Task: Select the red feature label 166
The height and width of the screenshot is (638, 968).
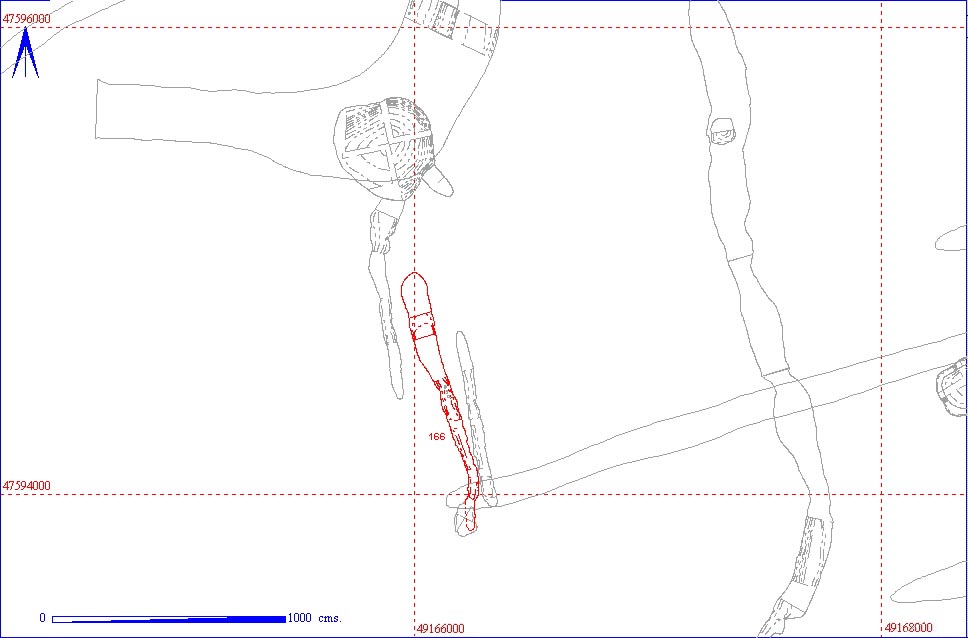Action: pos(436,436)
